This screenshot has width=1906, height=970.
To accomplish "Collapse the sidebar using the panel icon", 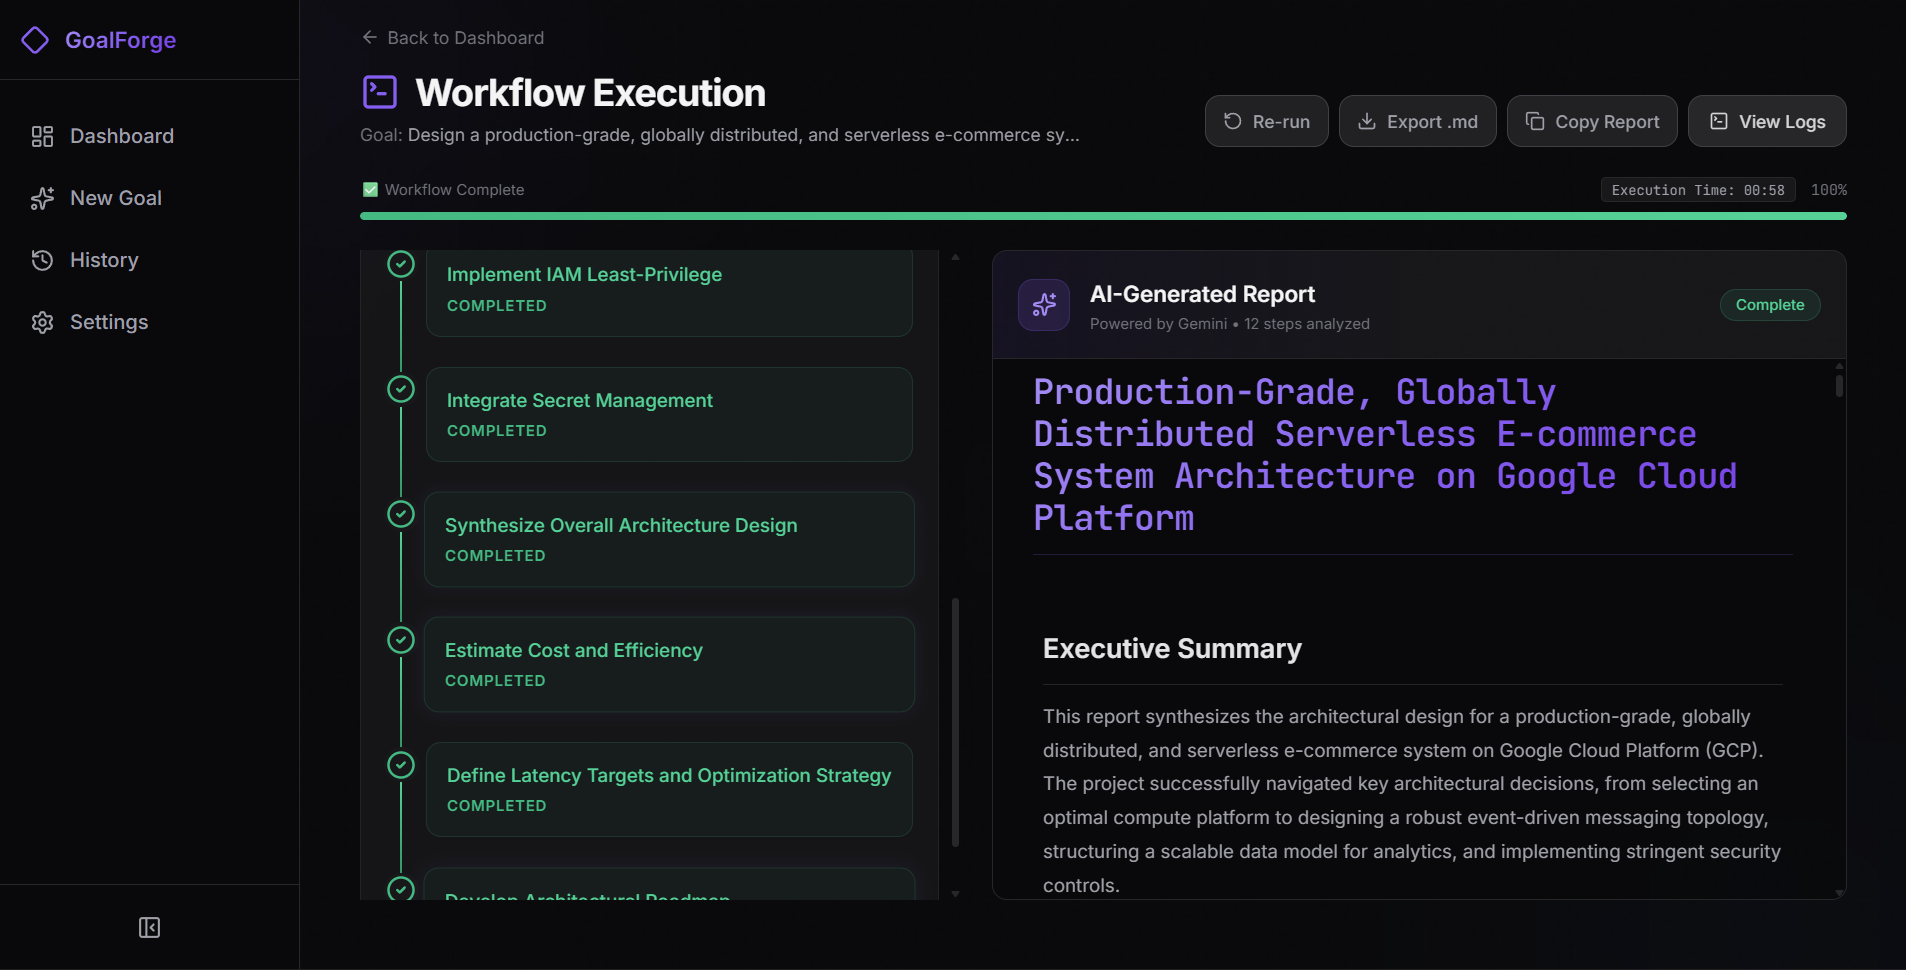I will click(149, 928).
